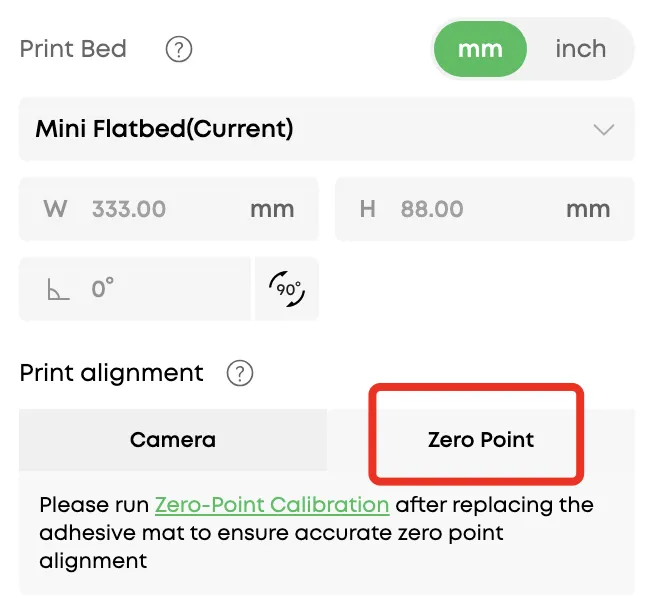Click the rotate 90 degrees icon

(287, 289)
